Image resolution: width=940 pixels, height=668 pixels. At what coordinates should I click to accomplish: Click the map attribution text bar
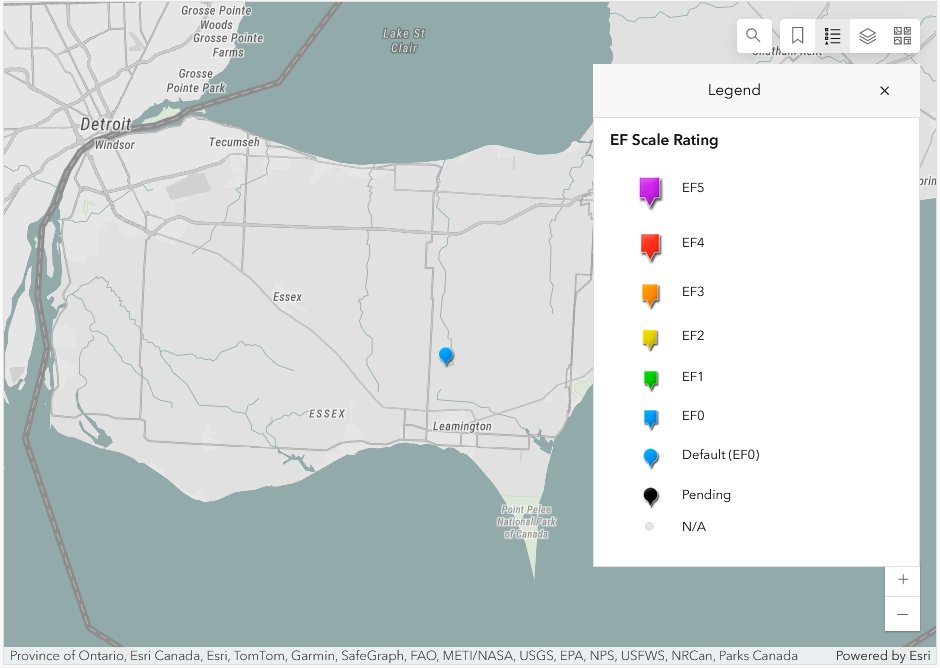(403, 655)
